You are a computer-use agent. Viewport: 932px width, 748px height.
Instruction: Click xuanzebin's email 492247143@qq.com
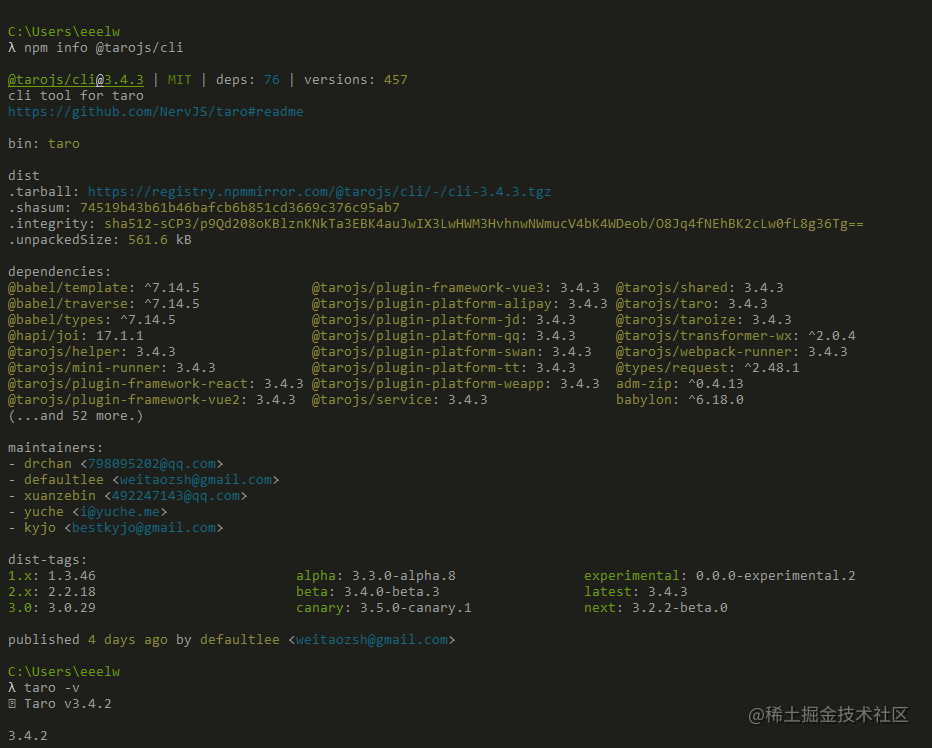tap(176, 496)
